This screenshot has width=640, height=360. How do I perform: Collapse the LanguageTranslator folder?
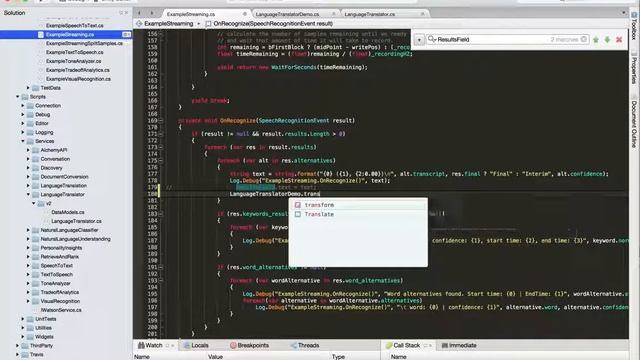tap(28, 195)
